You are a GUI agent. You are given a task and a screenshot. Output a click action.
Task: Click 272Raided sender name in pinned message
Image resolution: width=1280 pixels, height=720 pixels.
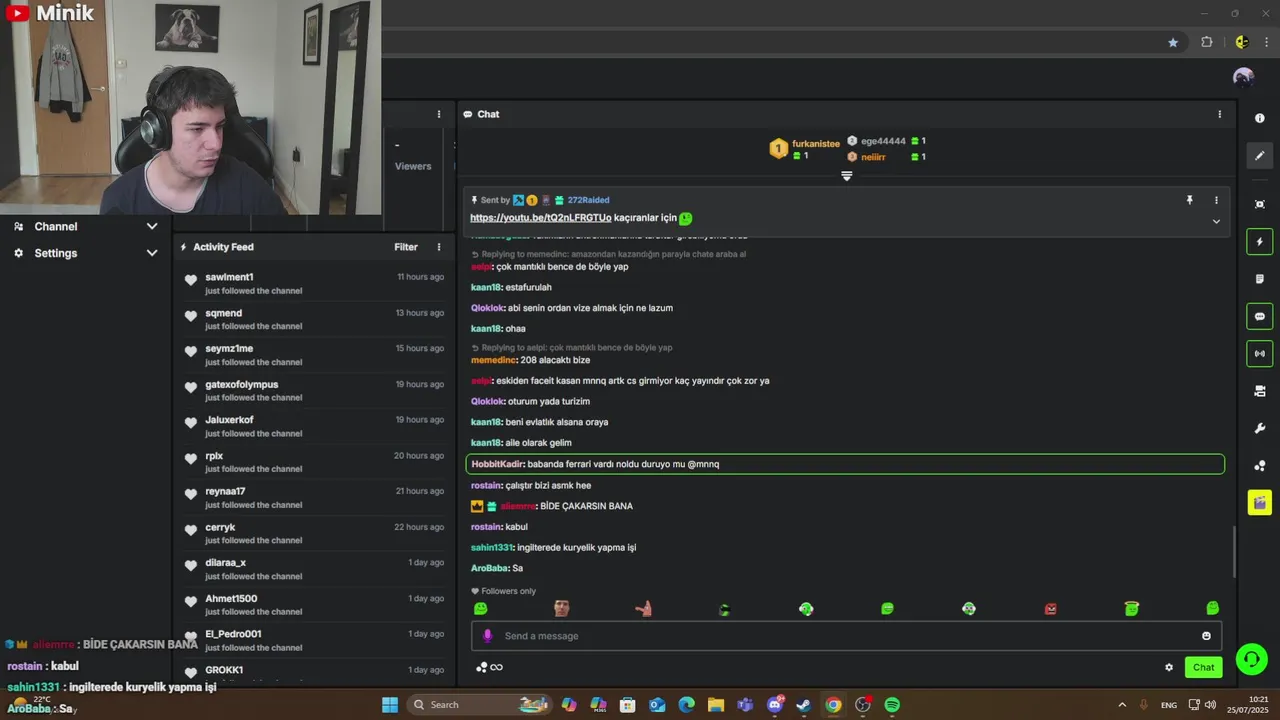pos(588,200)
